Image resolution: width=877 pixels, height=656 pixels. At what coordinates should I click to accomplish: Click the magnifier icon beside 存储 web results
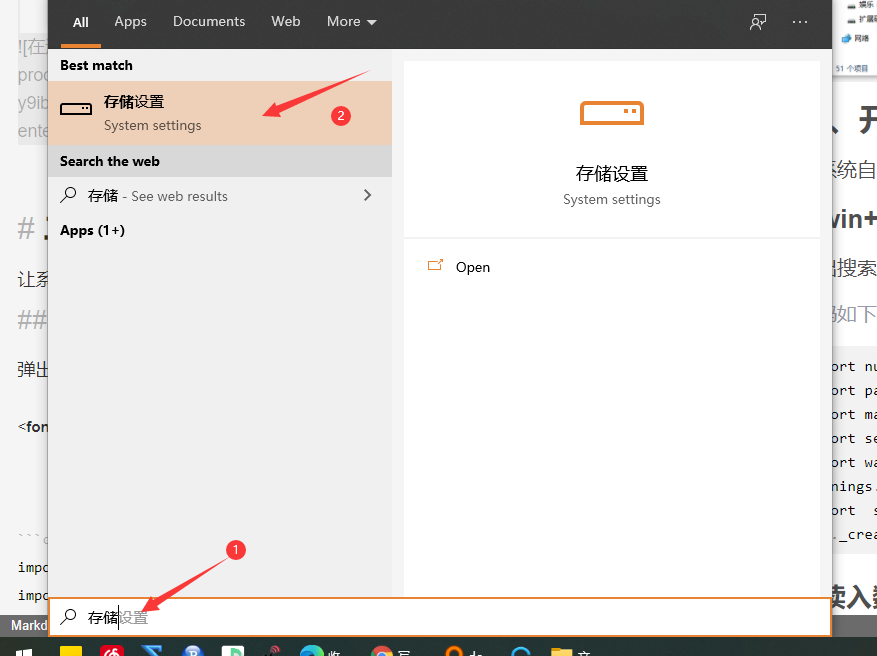(x=68, y=195)
